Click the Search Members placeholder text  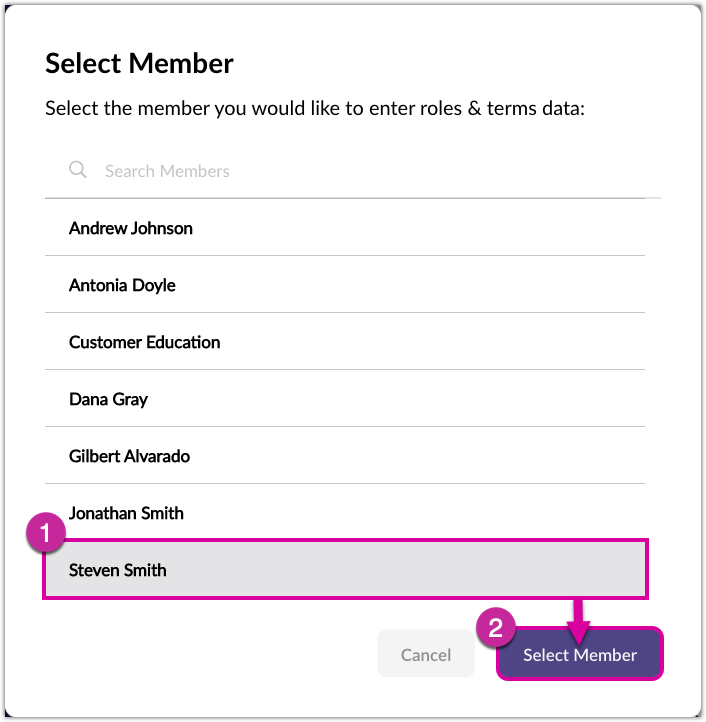pos(167,171)
